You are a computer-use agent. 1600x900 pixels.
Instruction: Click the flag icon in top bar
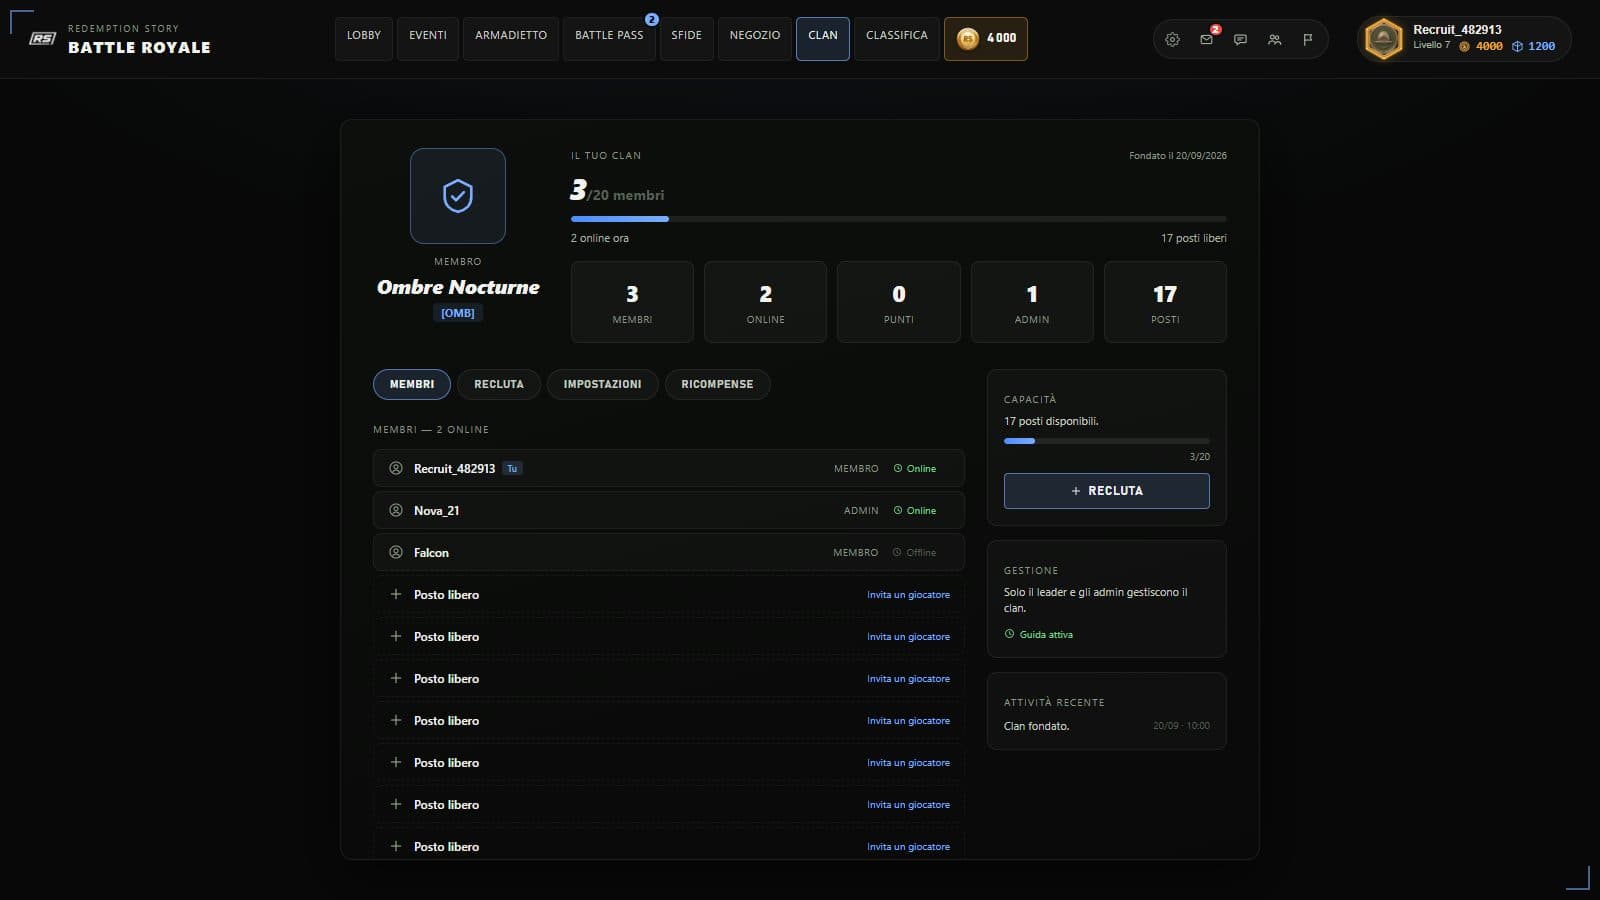click(1308, 40)
